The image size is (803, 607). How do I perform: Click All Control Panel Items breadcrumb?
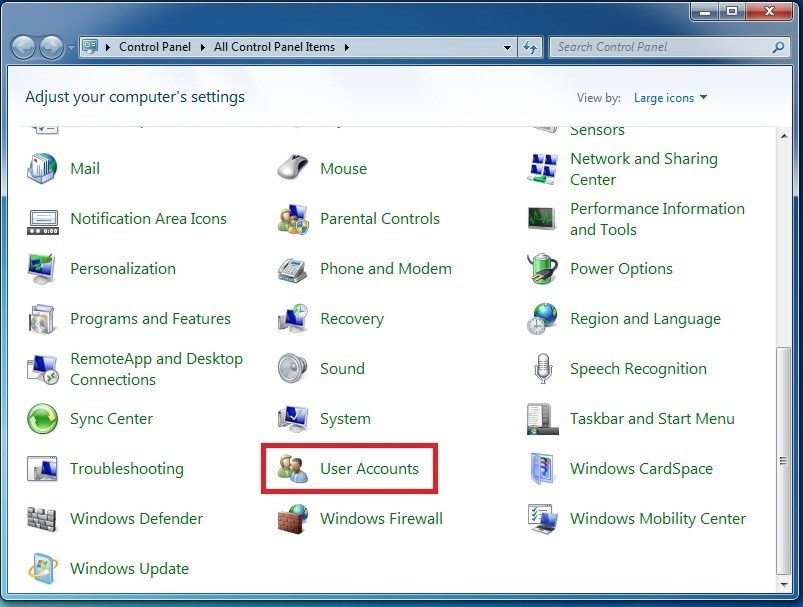tap(274, 47)
